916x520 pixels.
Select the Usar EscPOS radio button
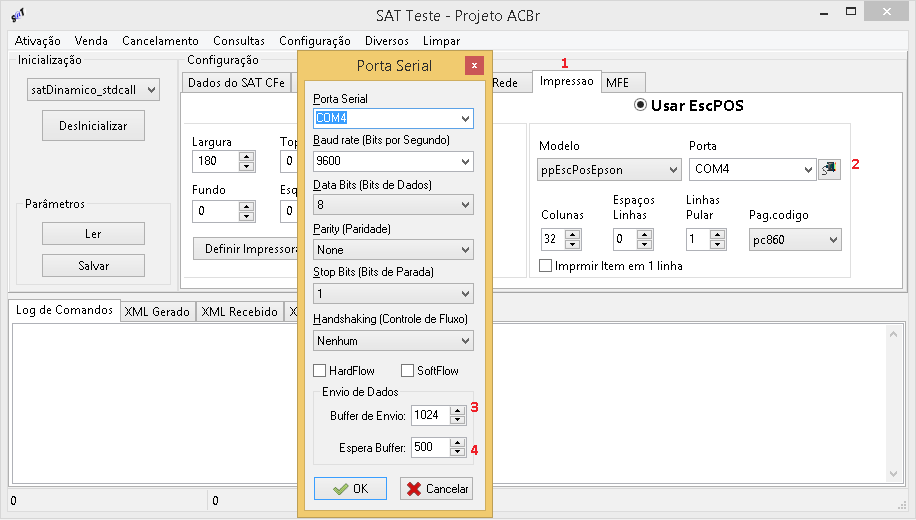[640, 105]
